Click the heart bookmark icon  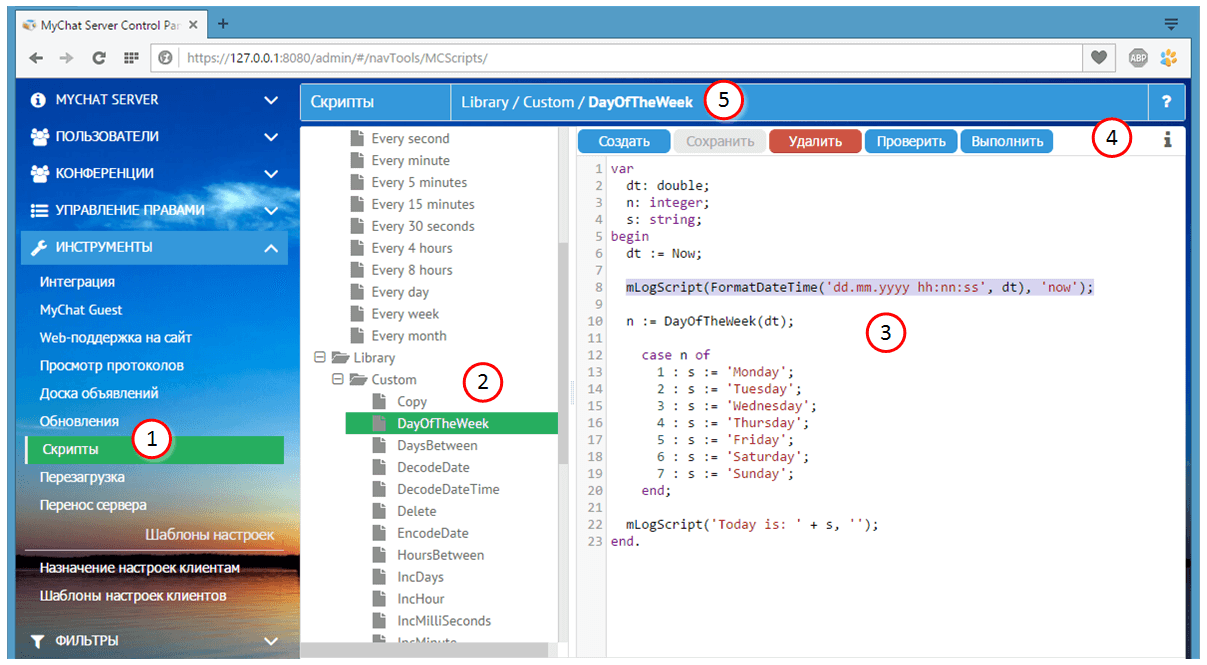[1098, 58]
